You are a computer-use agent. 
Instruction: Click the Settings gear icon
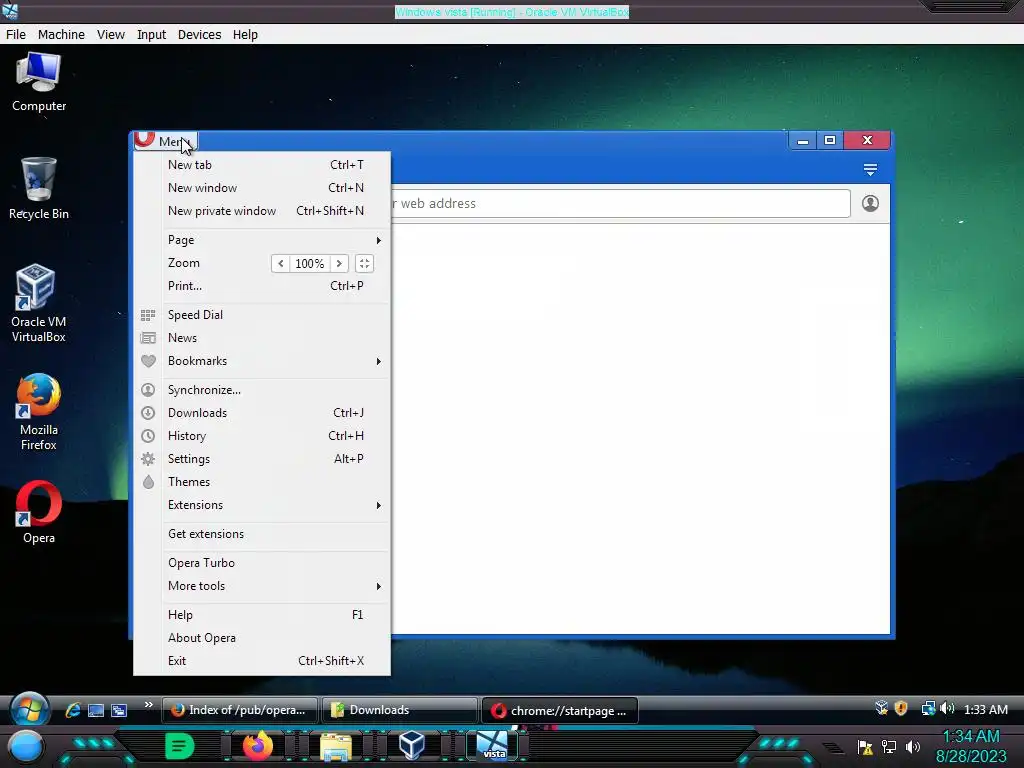coord(148,458)
